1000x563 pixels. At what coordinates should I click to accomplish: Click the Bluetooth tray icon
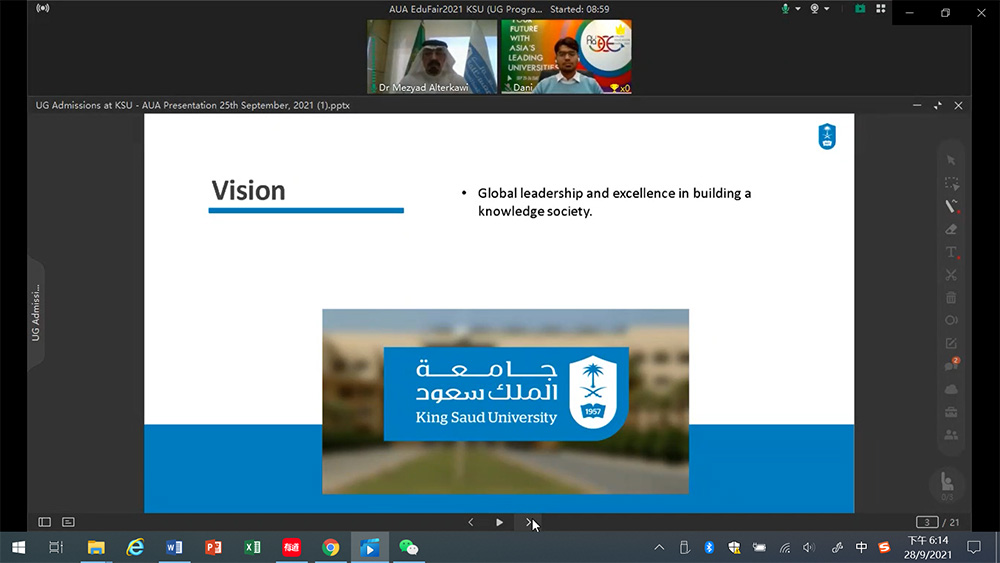pyautogui.click(x=709, y=547)
